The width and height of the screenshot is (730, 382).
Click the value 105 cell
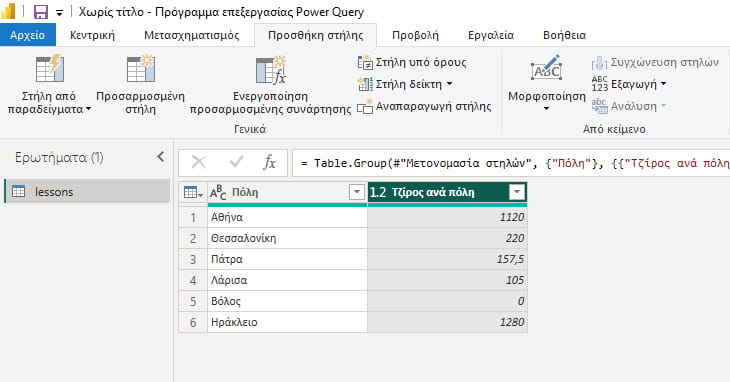447,280
